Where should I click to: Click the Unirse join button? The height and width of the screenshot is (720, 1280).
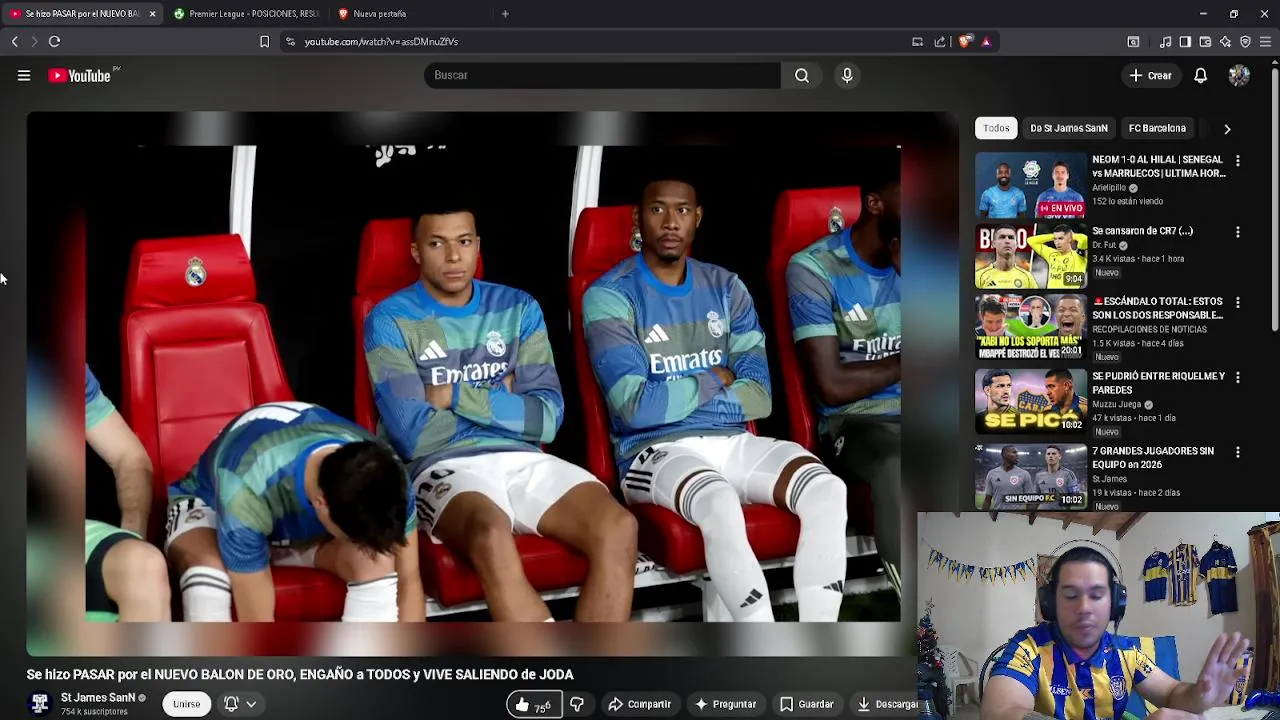[187, 704]
